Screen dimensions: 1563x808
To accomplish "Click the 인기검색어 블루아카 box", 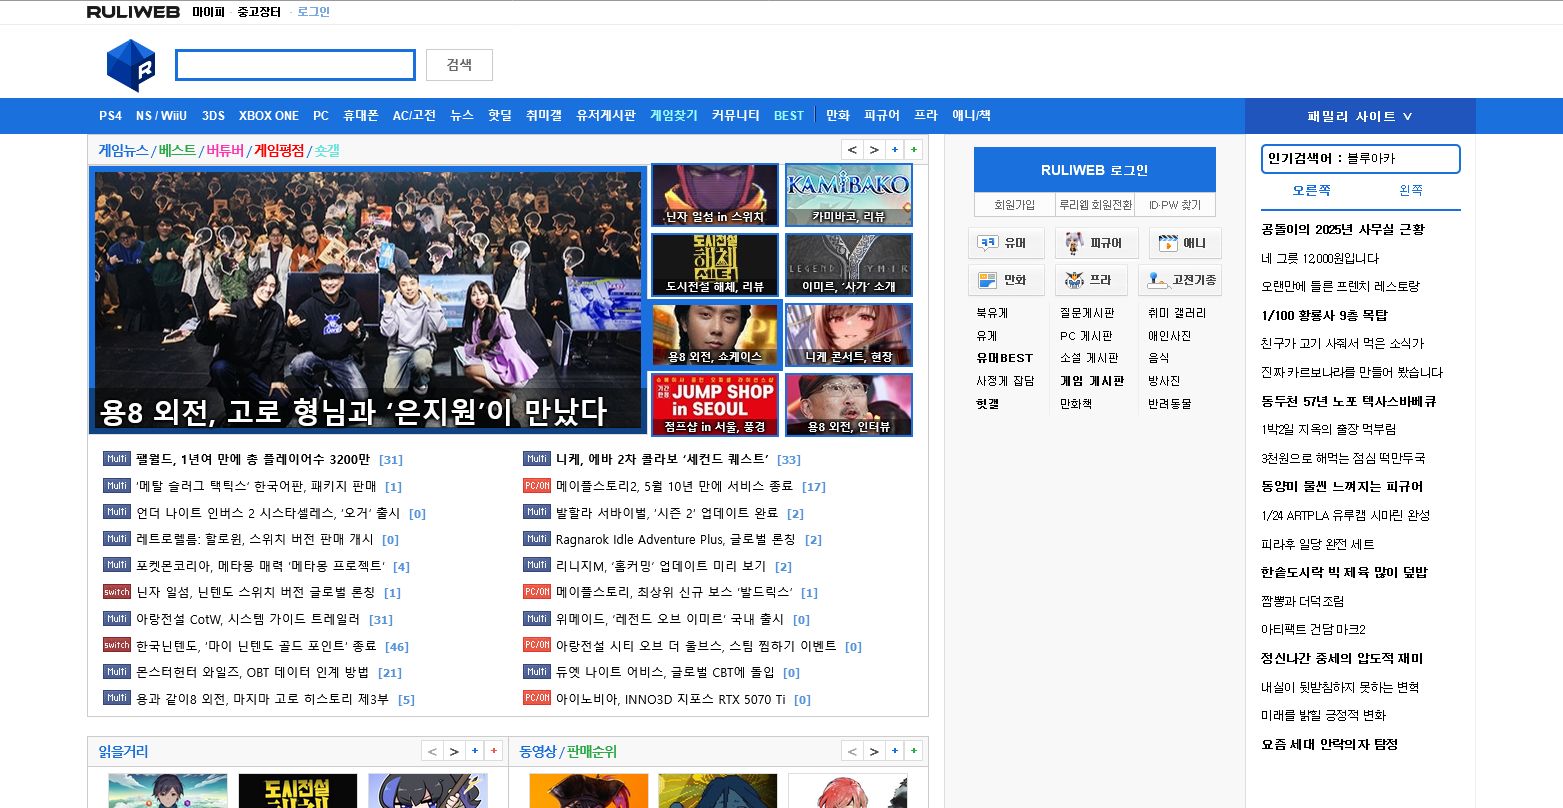I will 1361,159.
